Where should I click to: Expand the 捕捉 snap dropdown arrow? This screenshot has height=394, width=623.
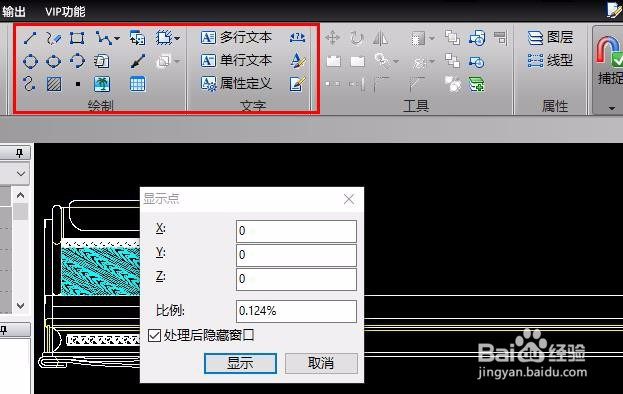pos(612,108)
